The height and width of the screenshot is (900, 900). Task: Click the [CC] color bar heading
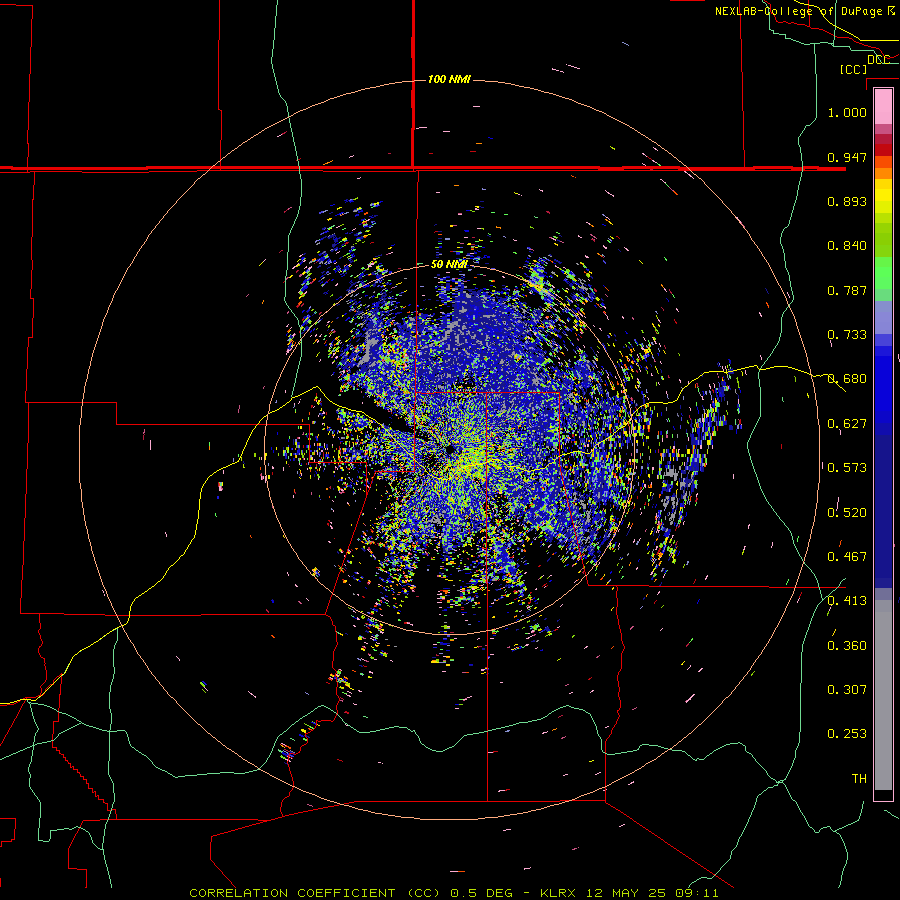tap(853, 69)
